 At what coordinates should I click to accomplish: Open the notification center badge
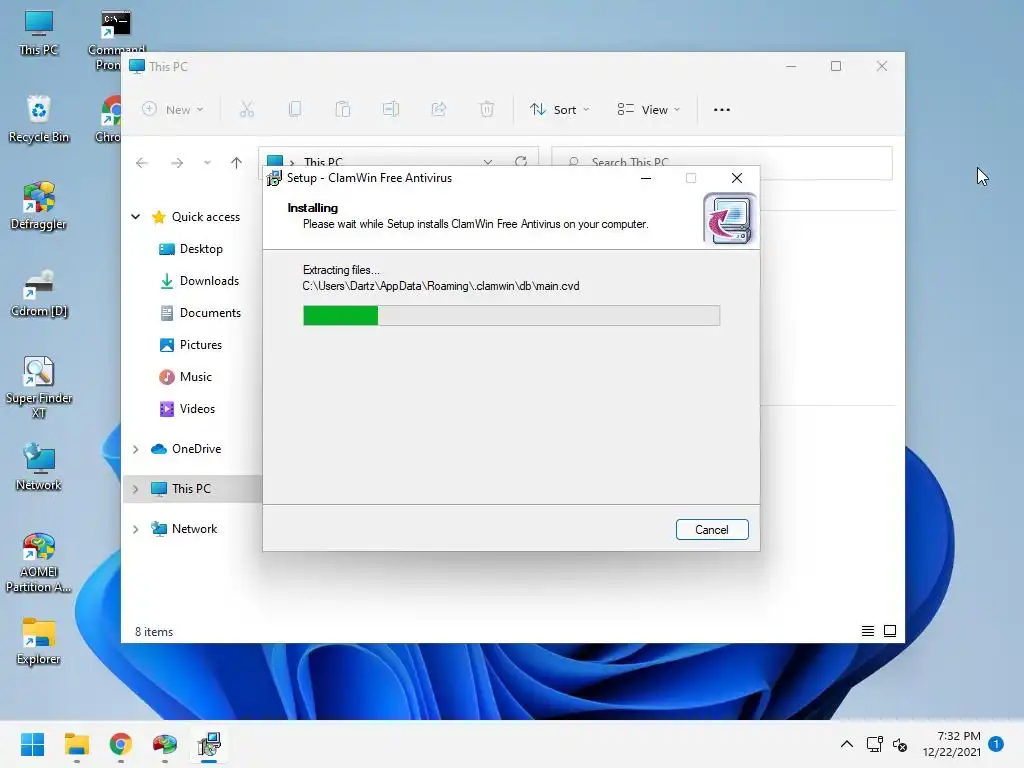(996, 744)
